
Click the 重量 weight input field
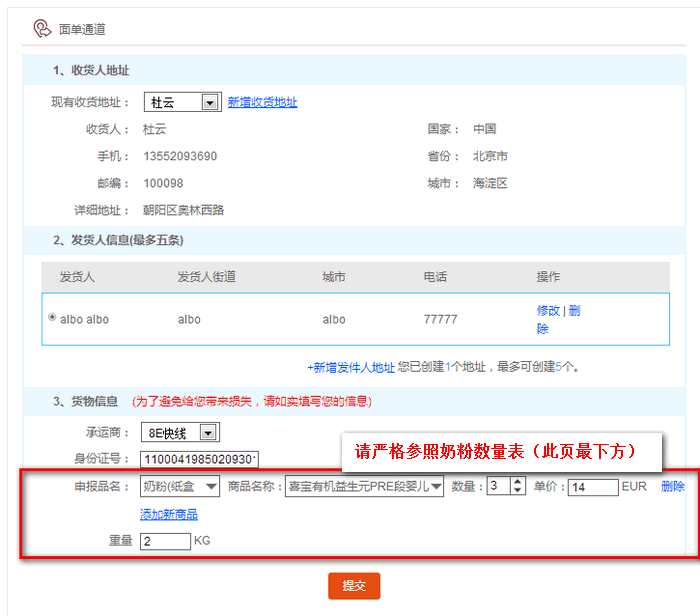tap(165, 541)
